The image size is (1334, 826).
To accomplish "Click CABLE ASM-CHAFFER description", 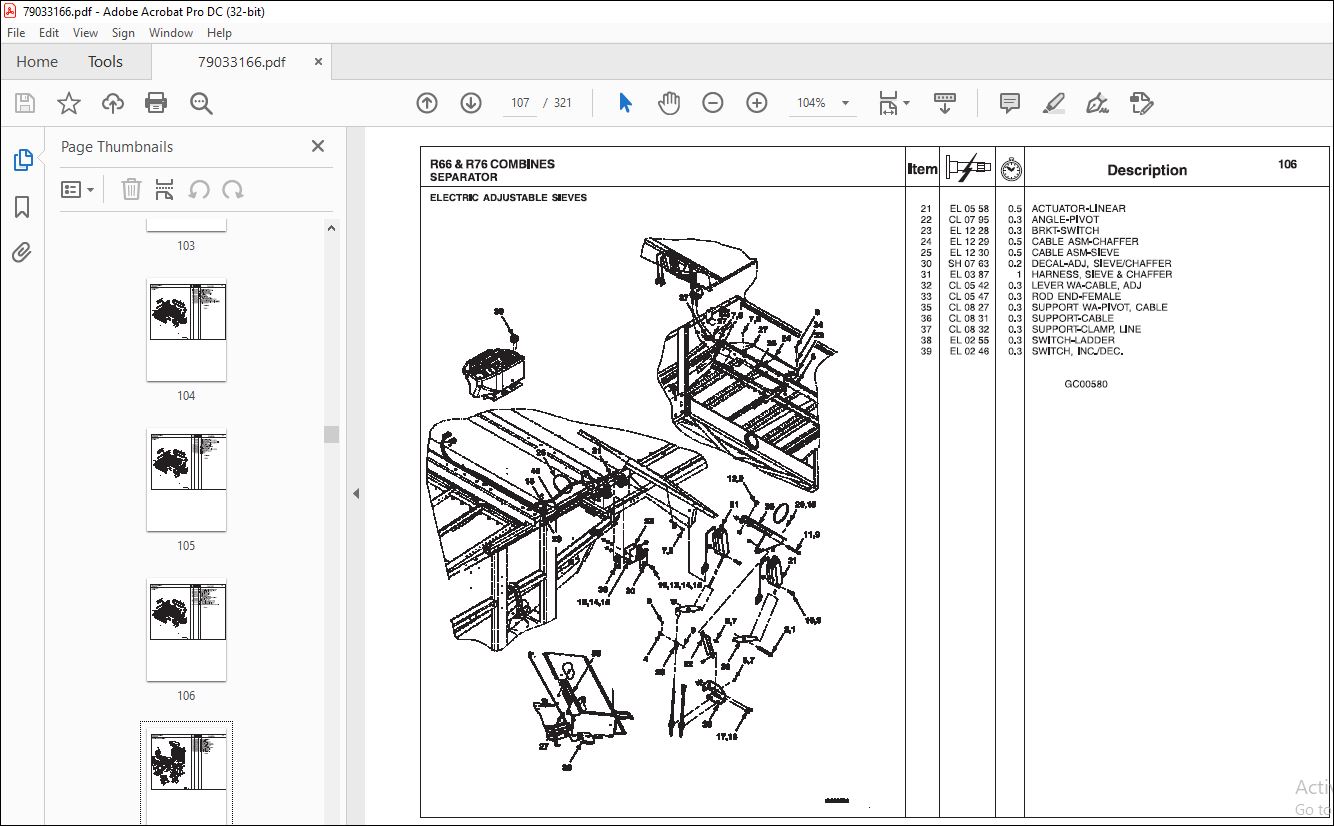I will pyautogui.click(x=1085, y=241).
